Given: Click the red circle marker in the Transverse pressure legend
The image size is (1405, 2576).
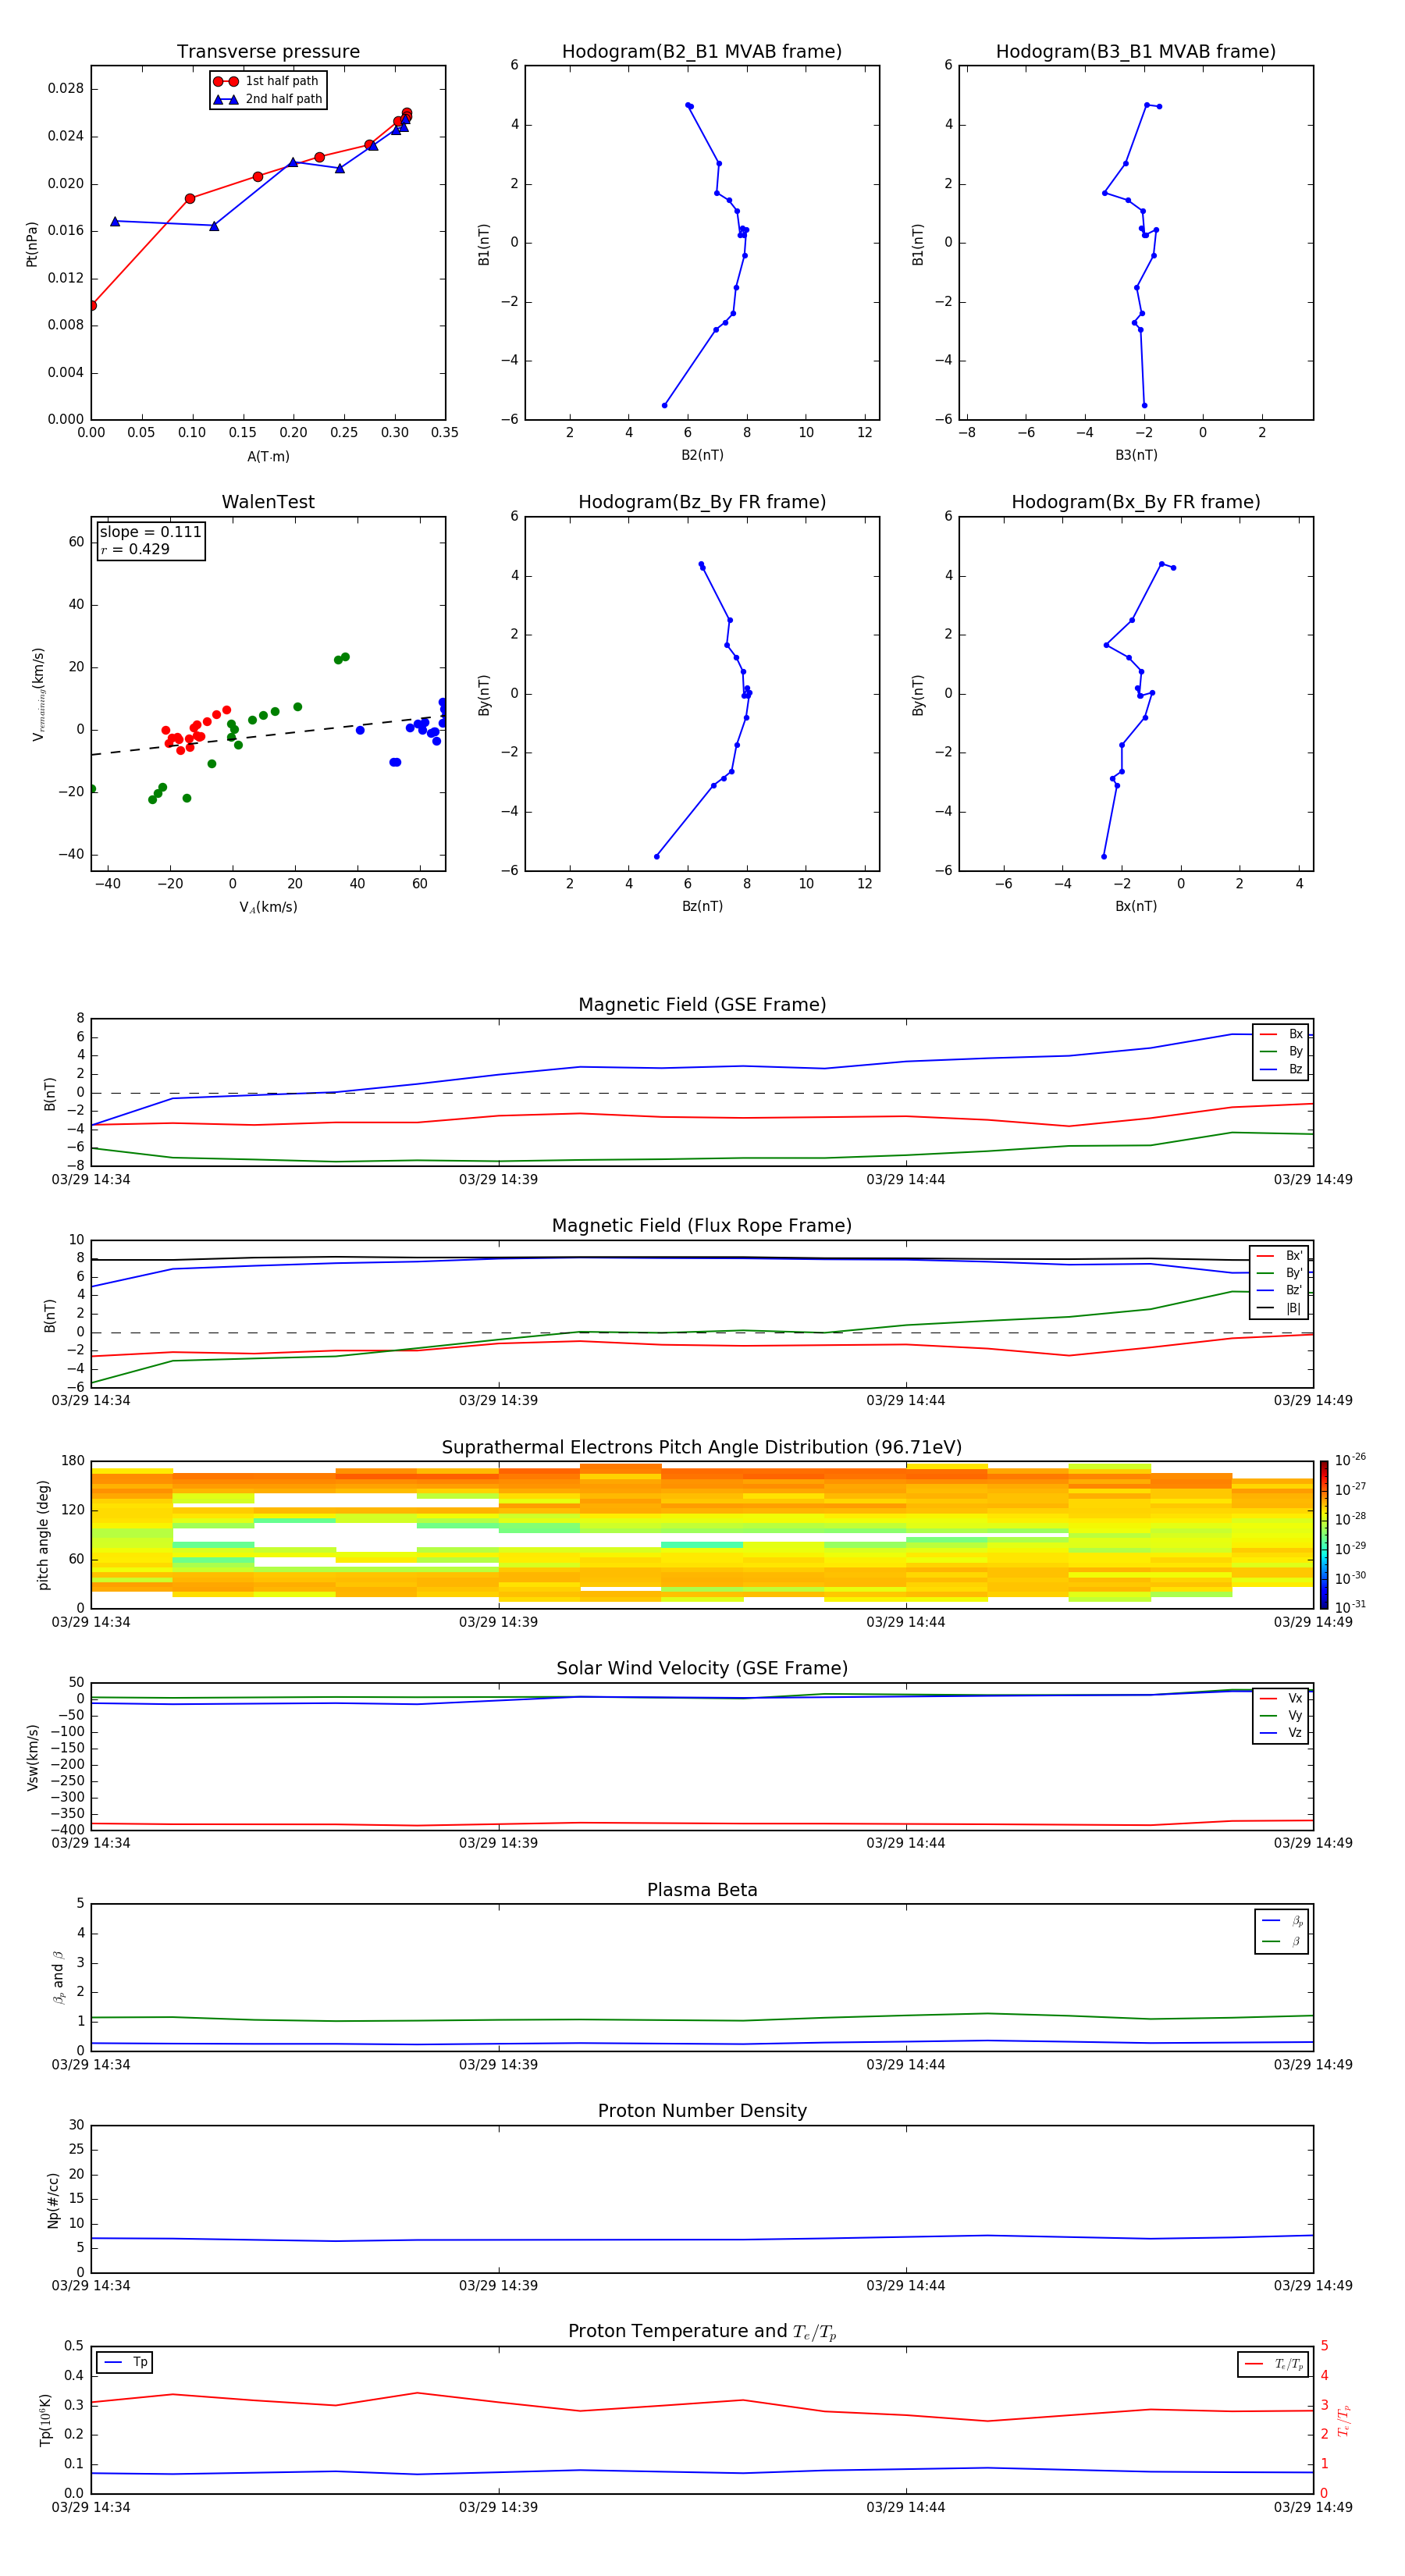Looking at the screenshot, I should [225, 81].
